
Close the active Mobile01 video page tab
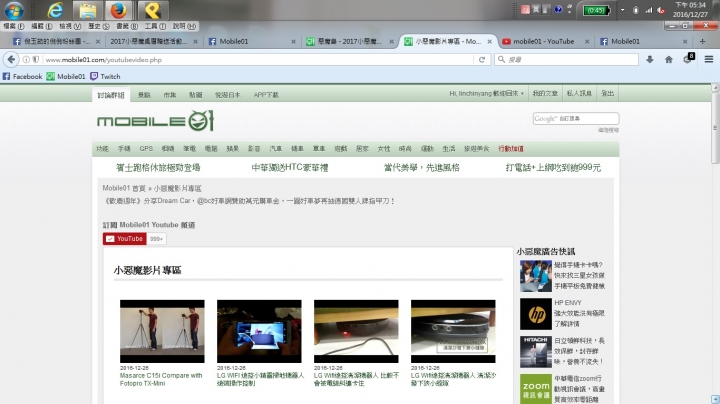coord(489,41)
